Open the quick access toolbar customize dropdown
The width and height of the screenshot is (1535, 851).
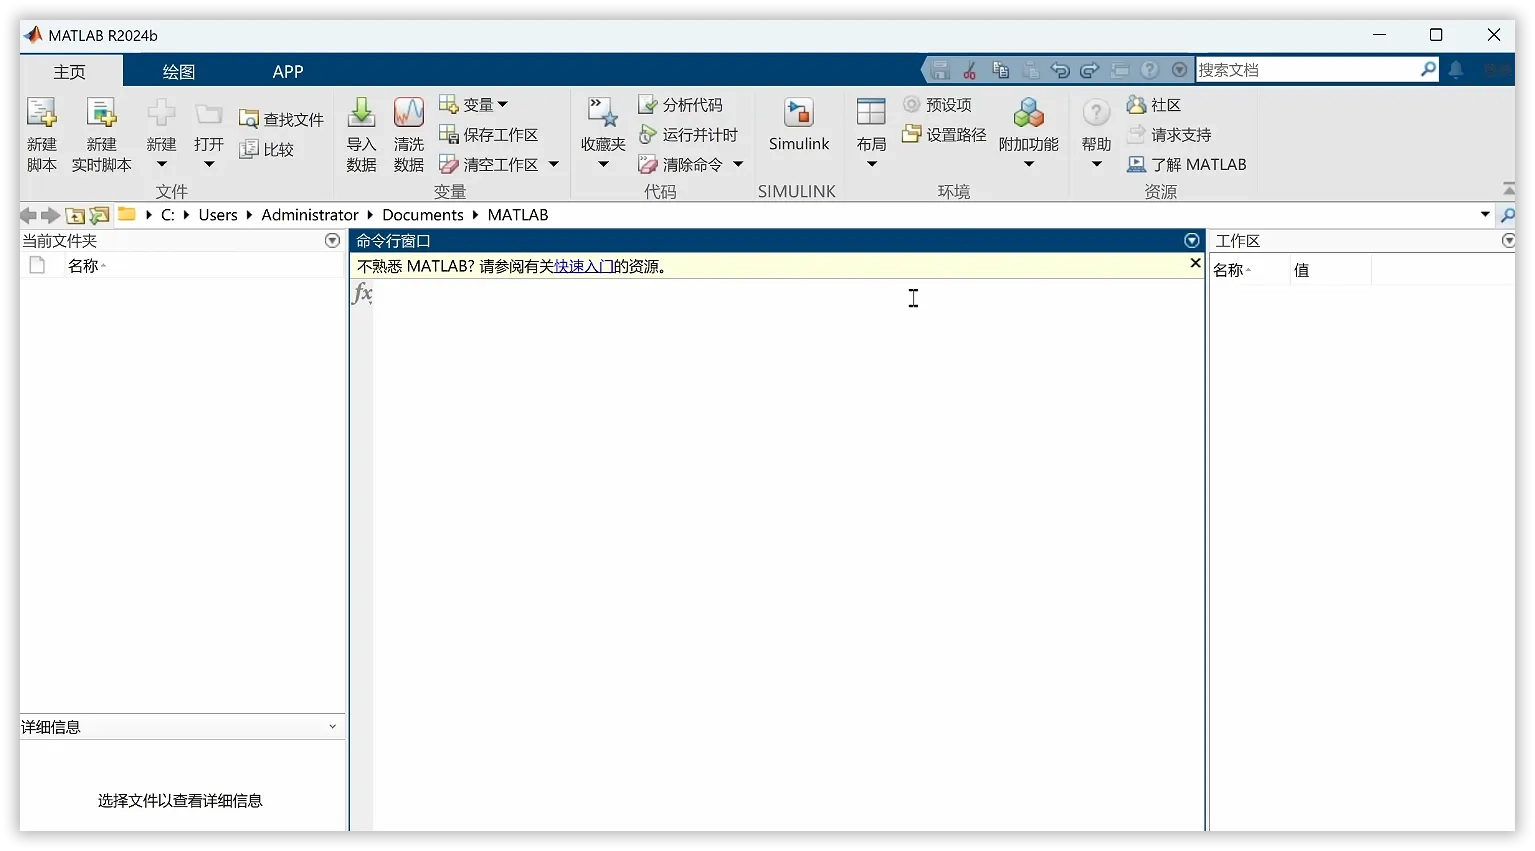(x=1180, y=70)
